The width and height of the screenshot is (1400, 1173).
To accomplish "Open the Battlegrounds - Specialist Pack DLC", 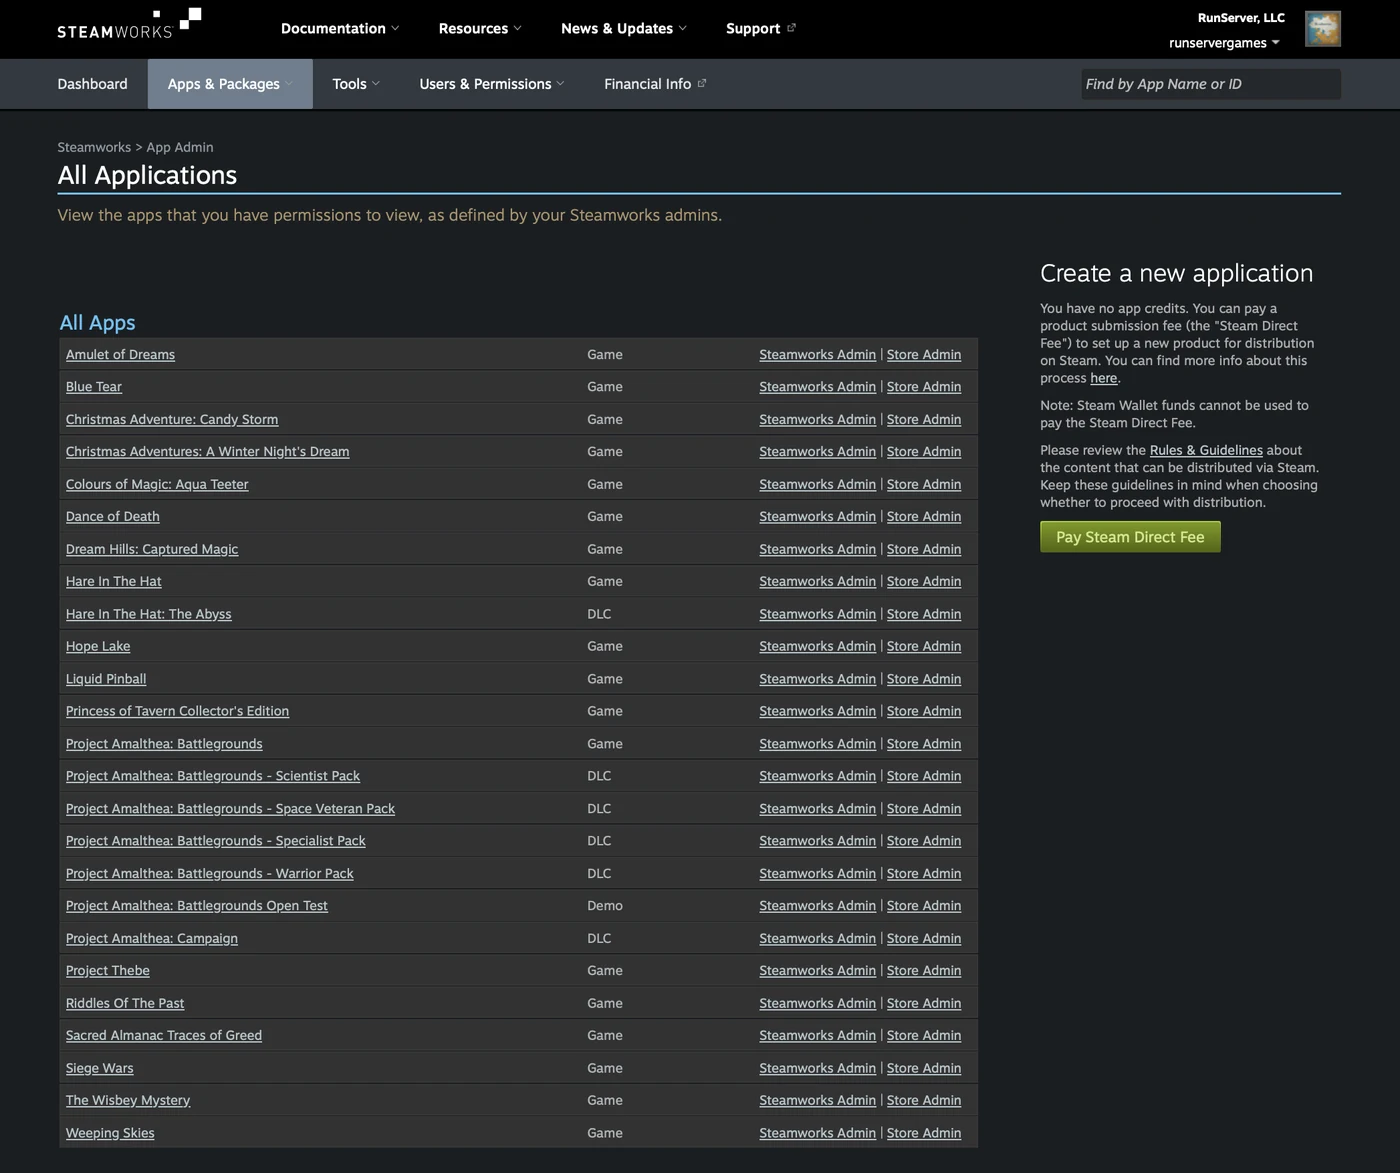I will click(x=216, y=841).
